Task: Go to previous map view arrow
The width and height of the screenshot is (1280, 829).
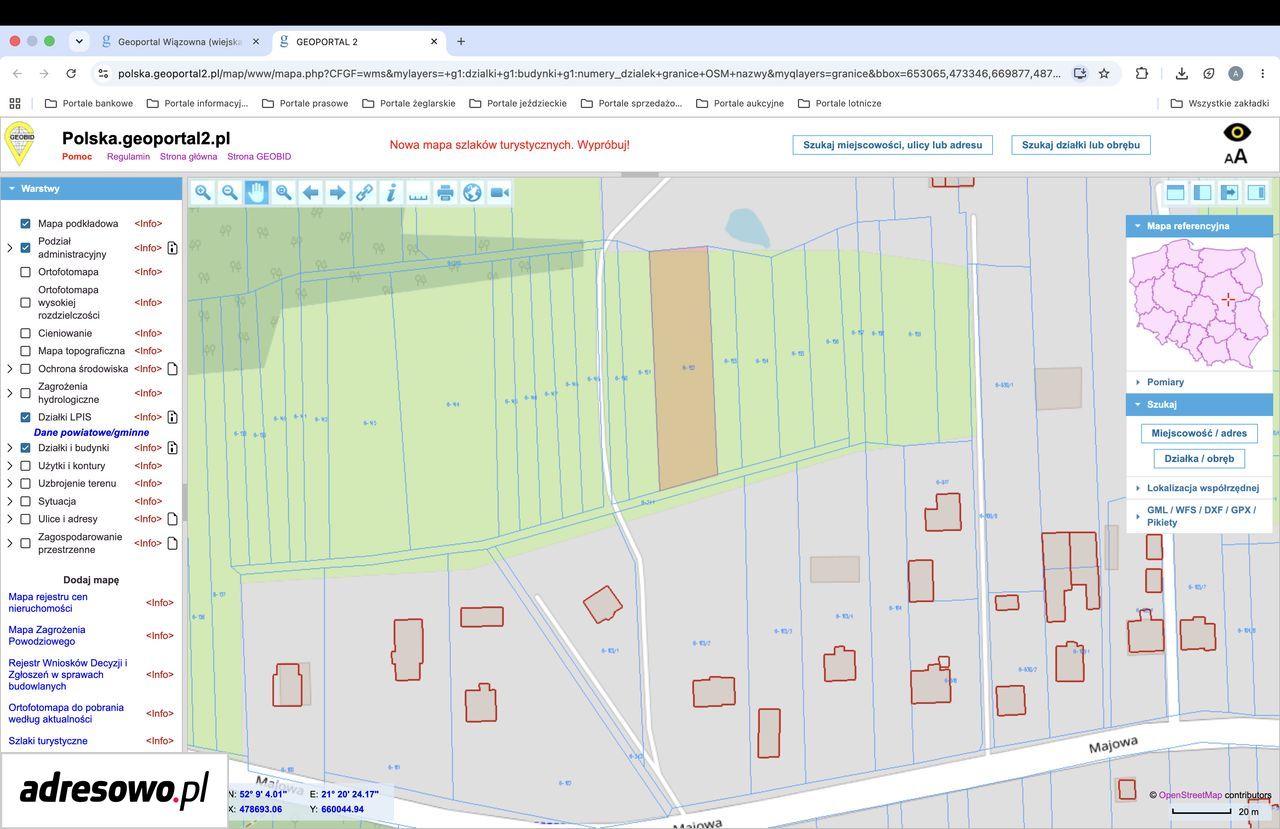Action: [311, 193]
